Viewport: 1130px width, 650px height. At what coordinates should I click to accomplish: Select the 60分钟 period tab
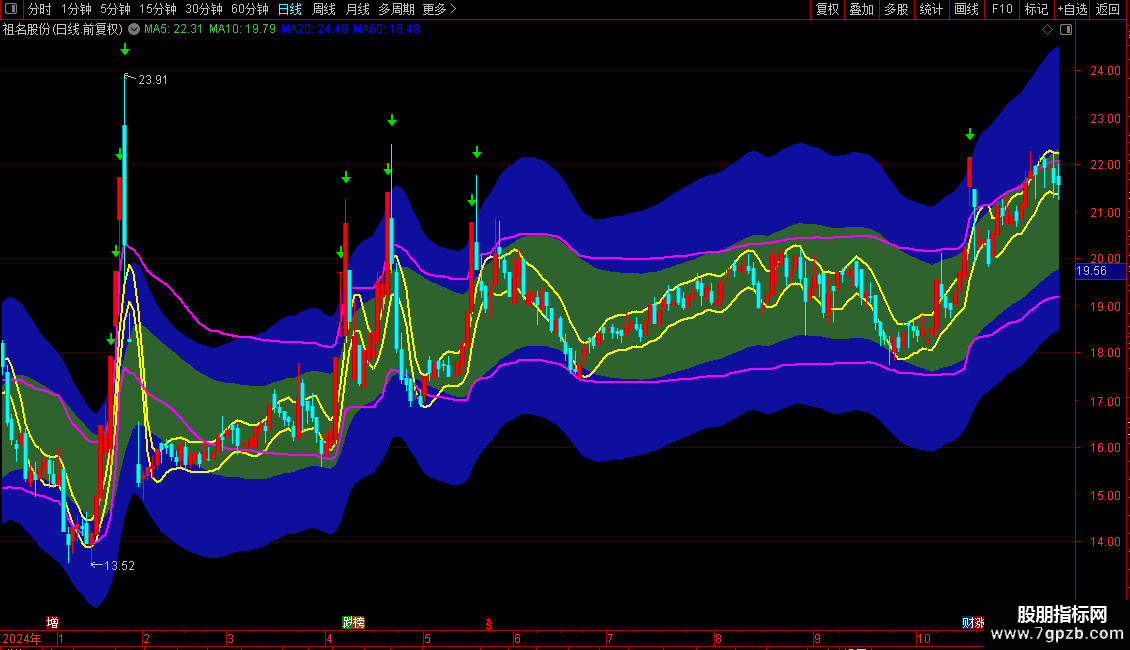pos(249,9)
